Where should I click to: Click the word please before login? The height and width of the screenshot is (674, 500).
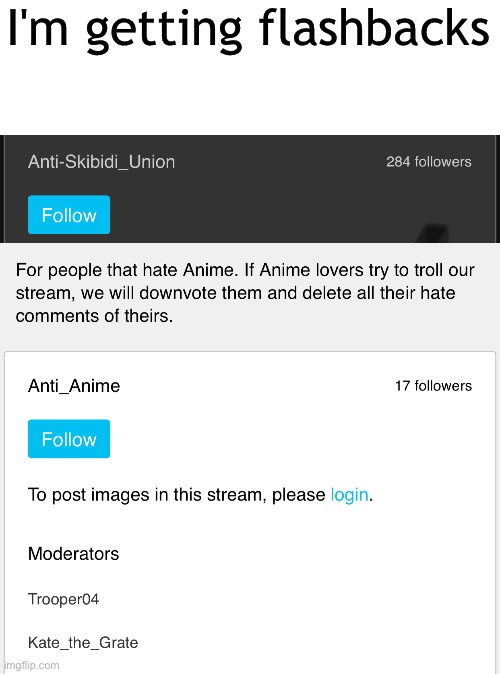click(299, 495)
